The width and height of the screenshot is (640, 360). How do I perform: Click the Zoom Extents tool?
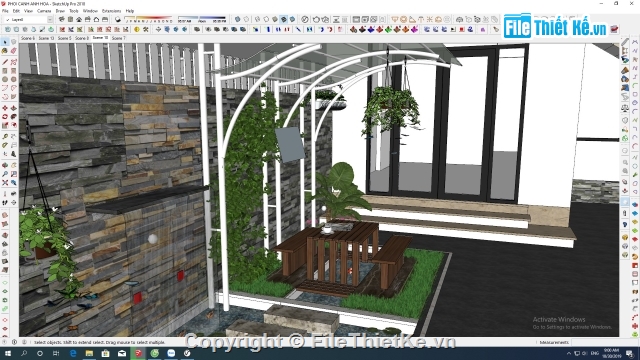click(x=5, y=182)
